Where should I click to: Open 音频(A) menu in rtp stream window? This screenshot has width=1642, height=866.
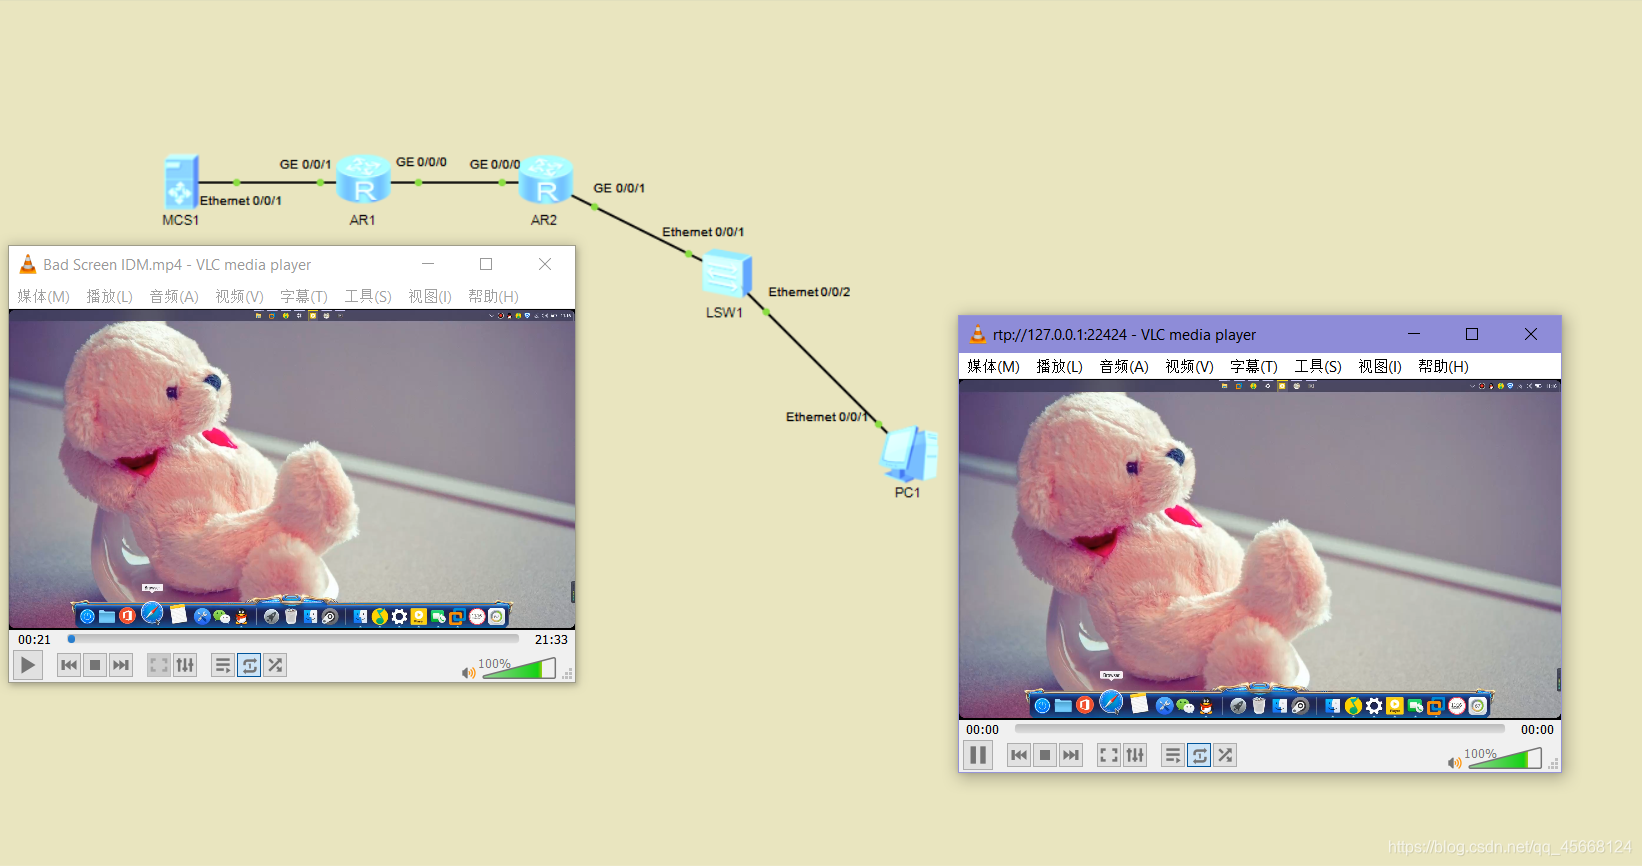click(1124, 366)
